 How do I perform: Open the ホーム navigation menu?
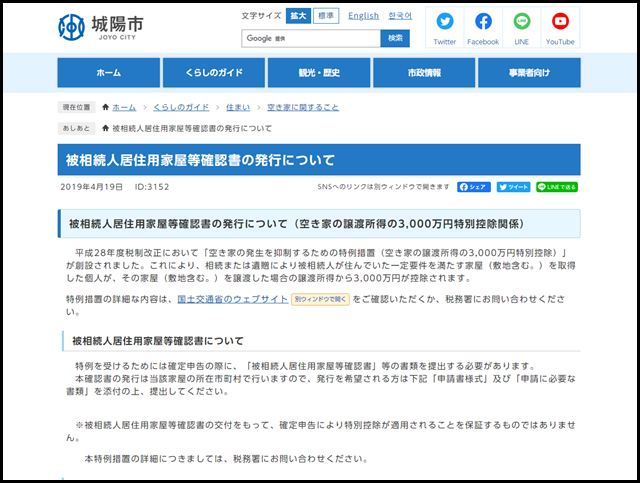(109, 73)
